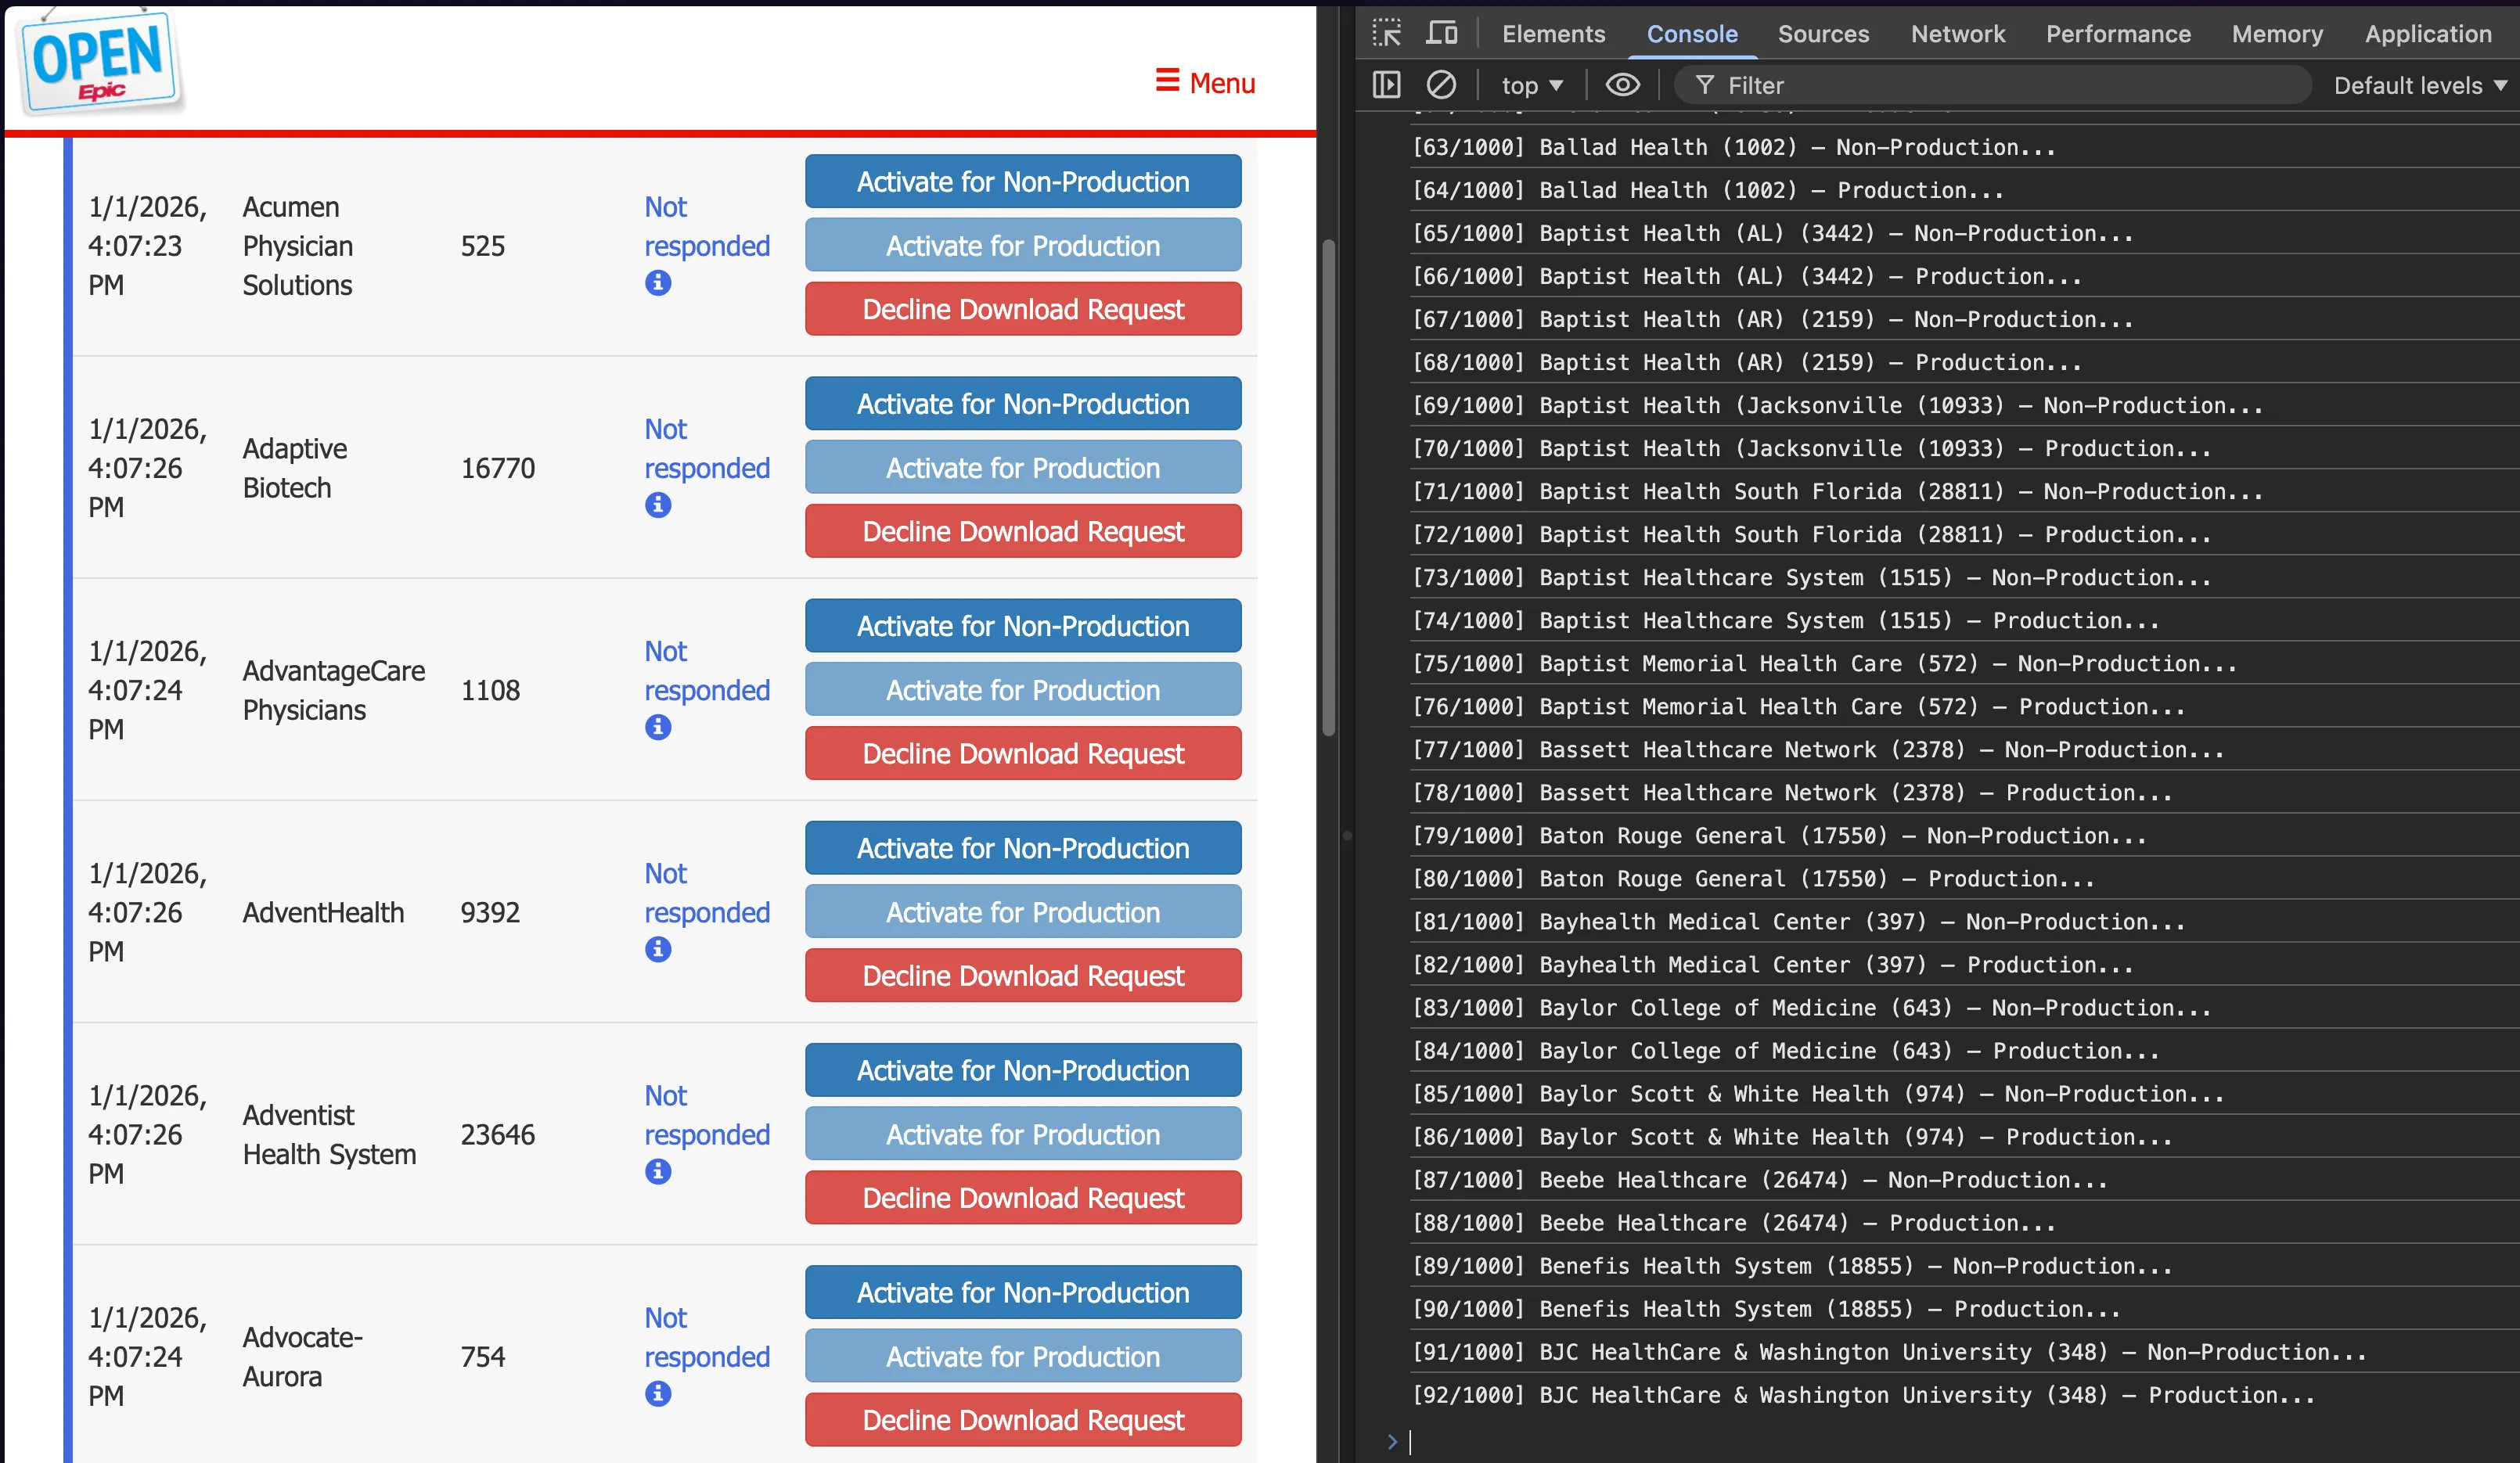Open the Performance tab
The height and width of the screenshot is (1463, 2520).
2118,34
